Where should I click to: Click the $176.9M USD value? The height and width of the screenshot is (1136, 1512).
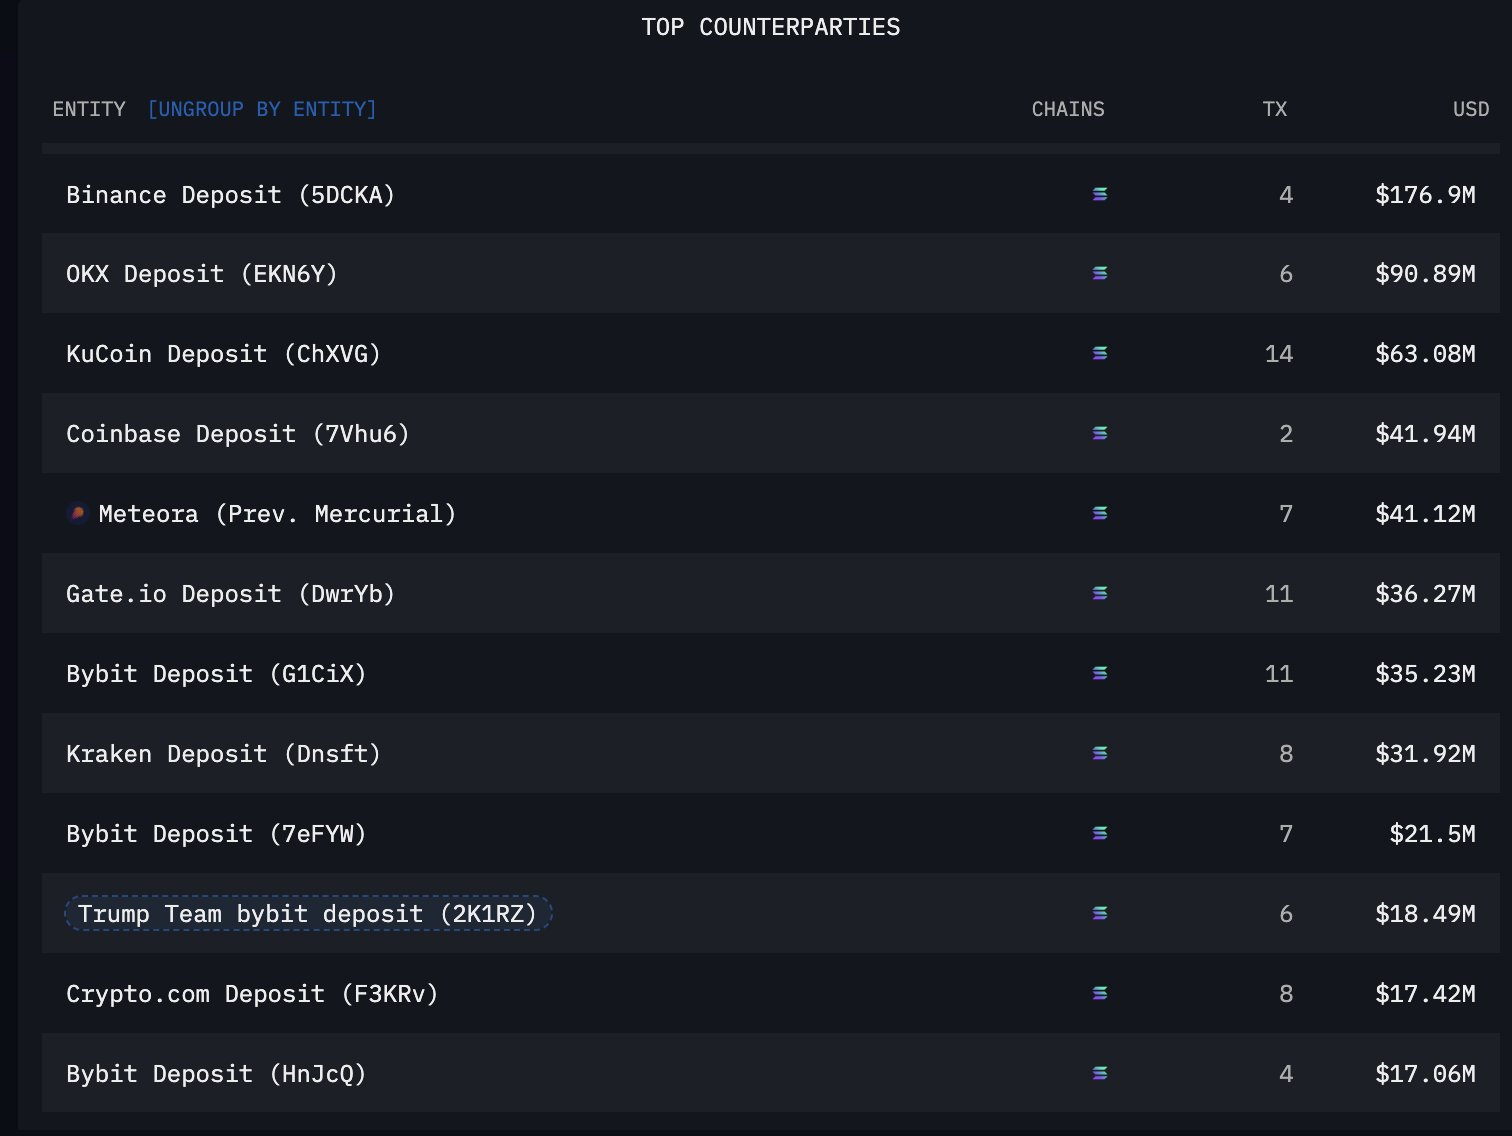click(1425, 195)
